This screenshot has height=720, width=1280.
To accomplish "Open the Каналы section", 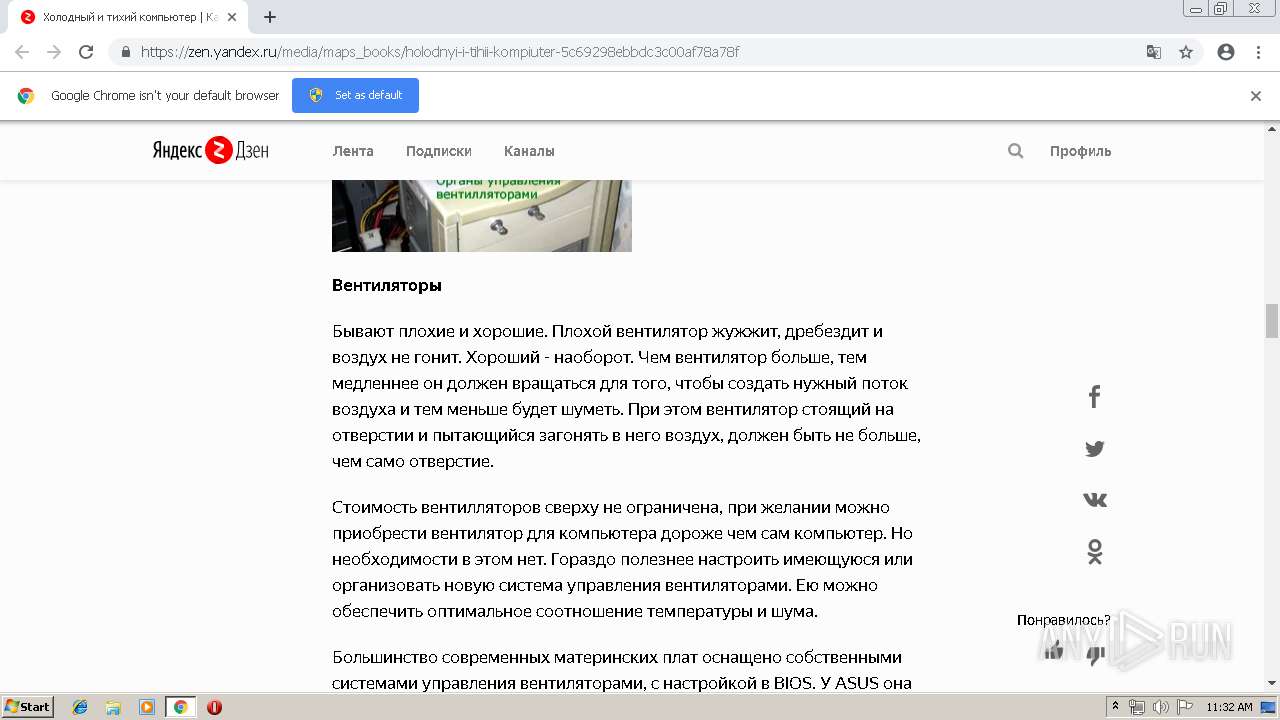I will (x=529, y=151).
